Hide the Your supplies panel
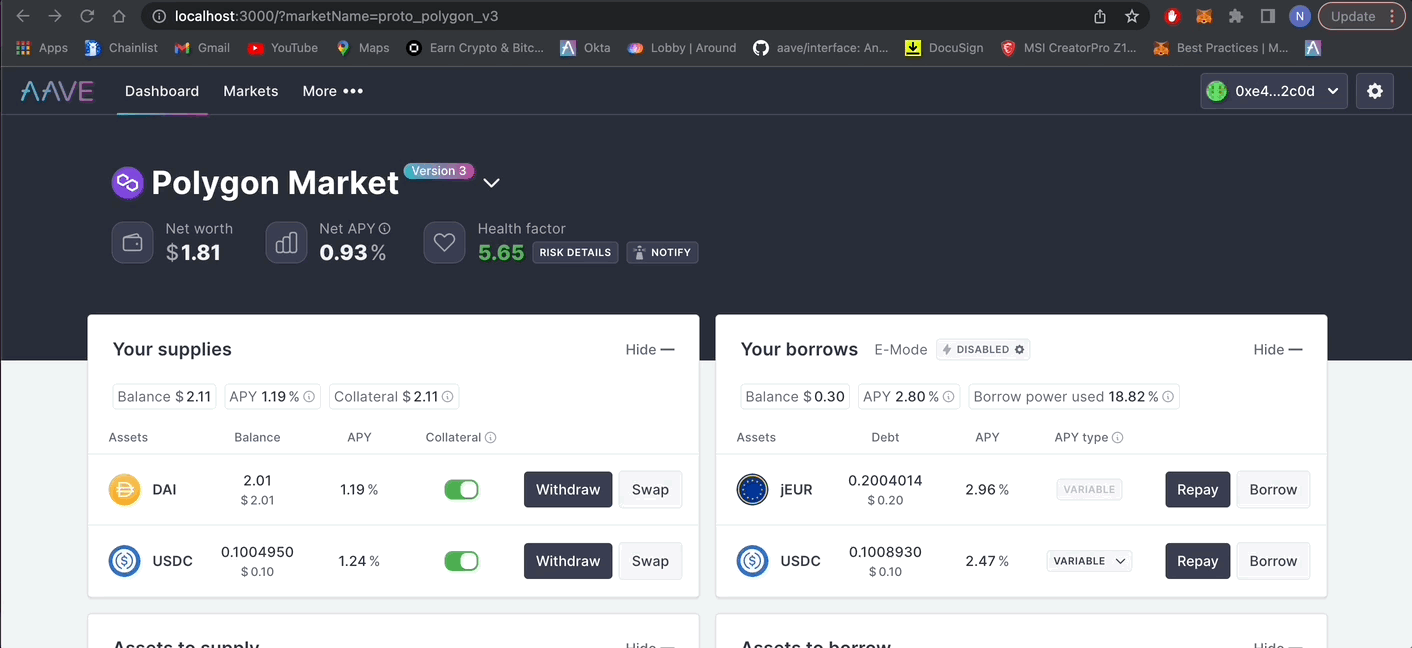Image resolution: width=1412 pixels, height=648 pixels. point(650,350)
